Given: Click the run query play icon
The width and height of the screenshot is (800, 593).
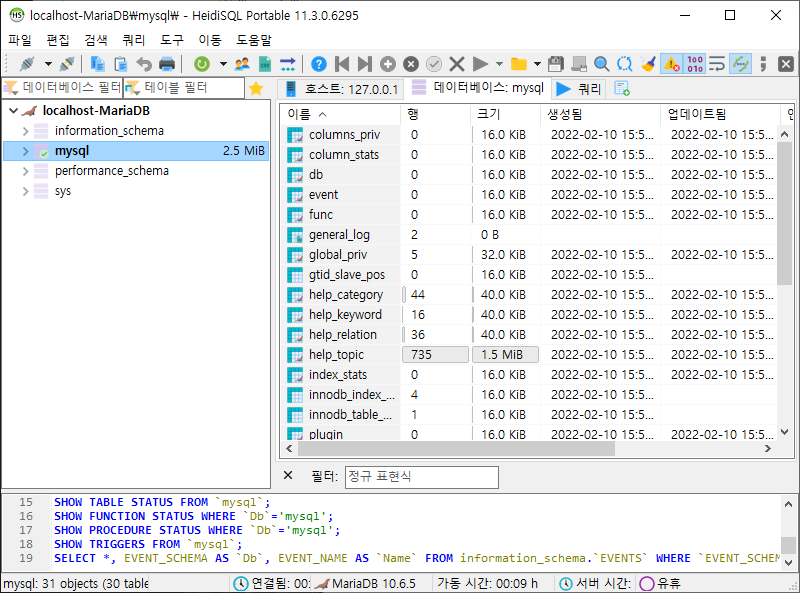Looking at the screenshot, I should pos(480,64).
